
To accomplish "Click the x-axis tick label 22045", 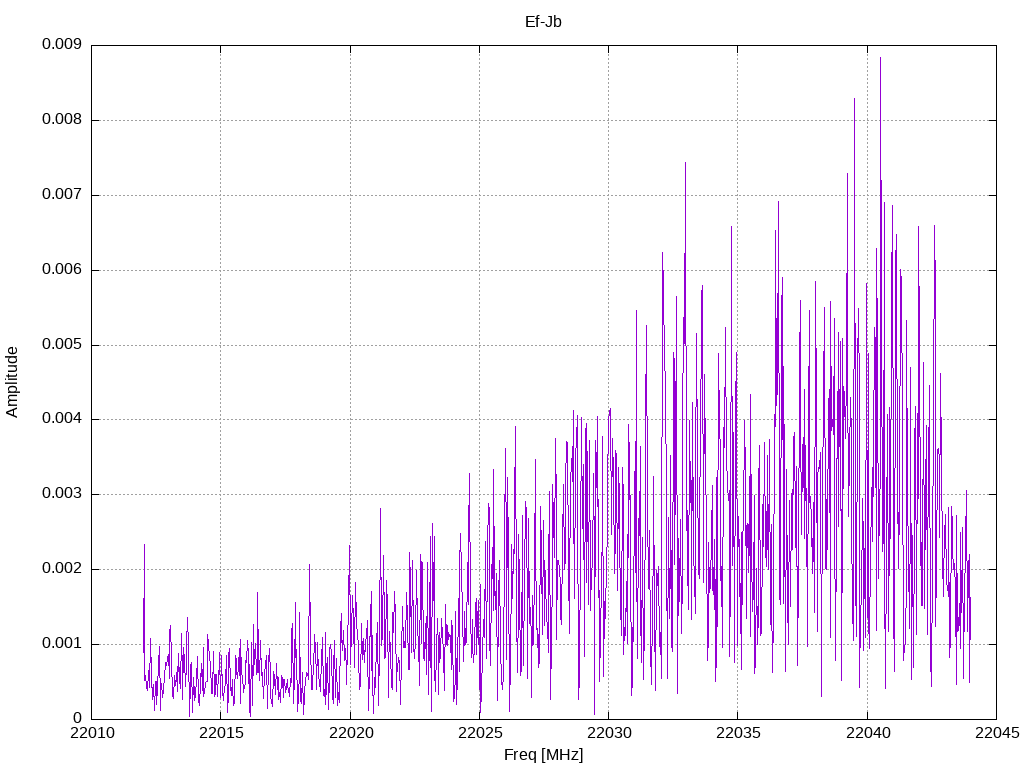I will pos(997,733).
